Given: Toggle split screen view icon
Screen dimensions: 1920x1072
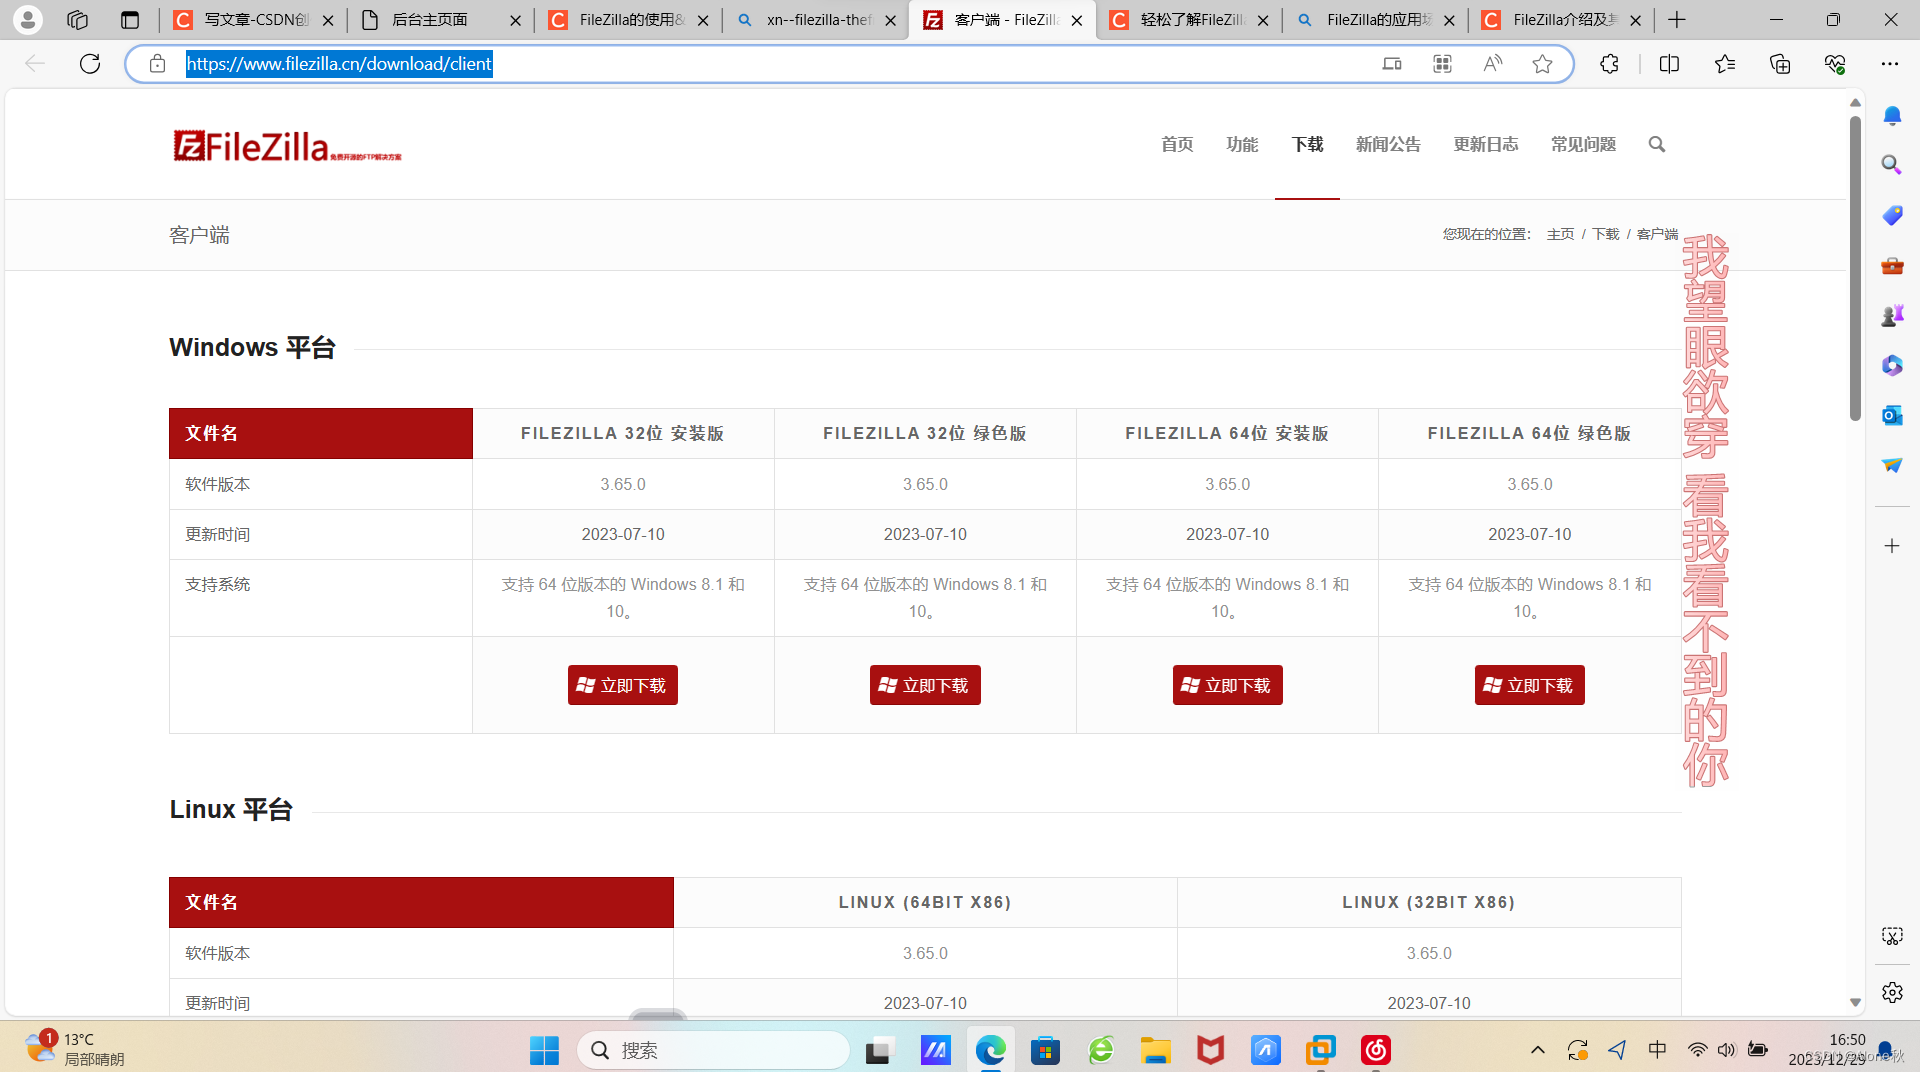Looking at the screenshot, I should pos(1669,64).
